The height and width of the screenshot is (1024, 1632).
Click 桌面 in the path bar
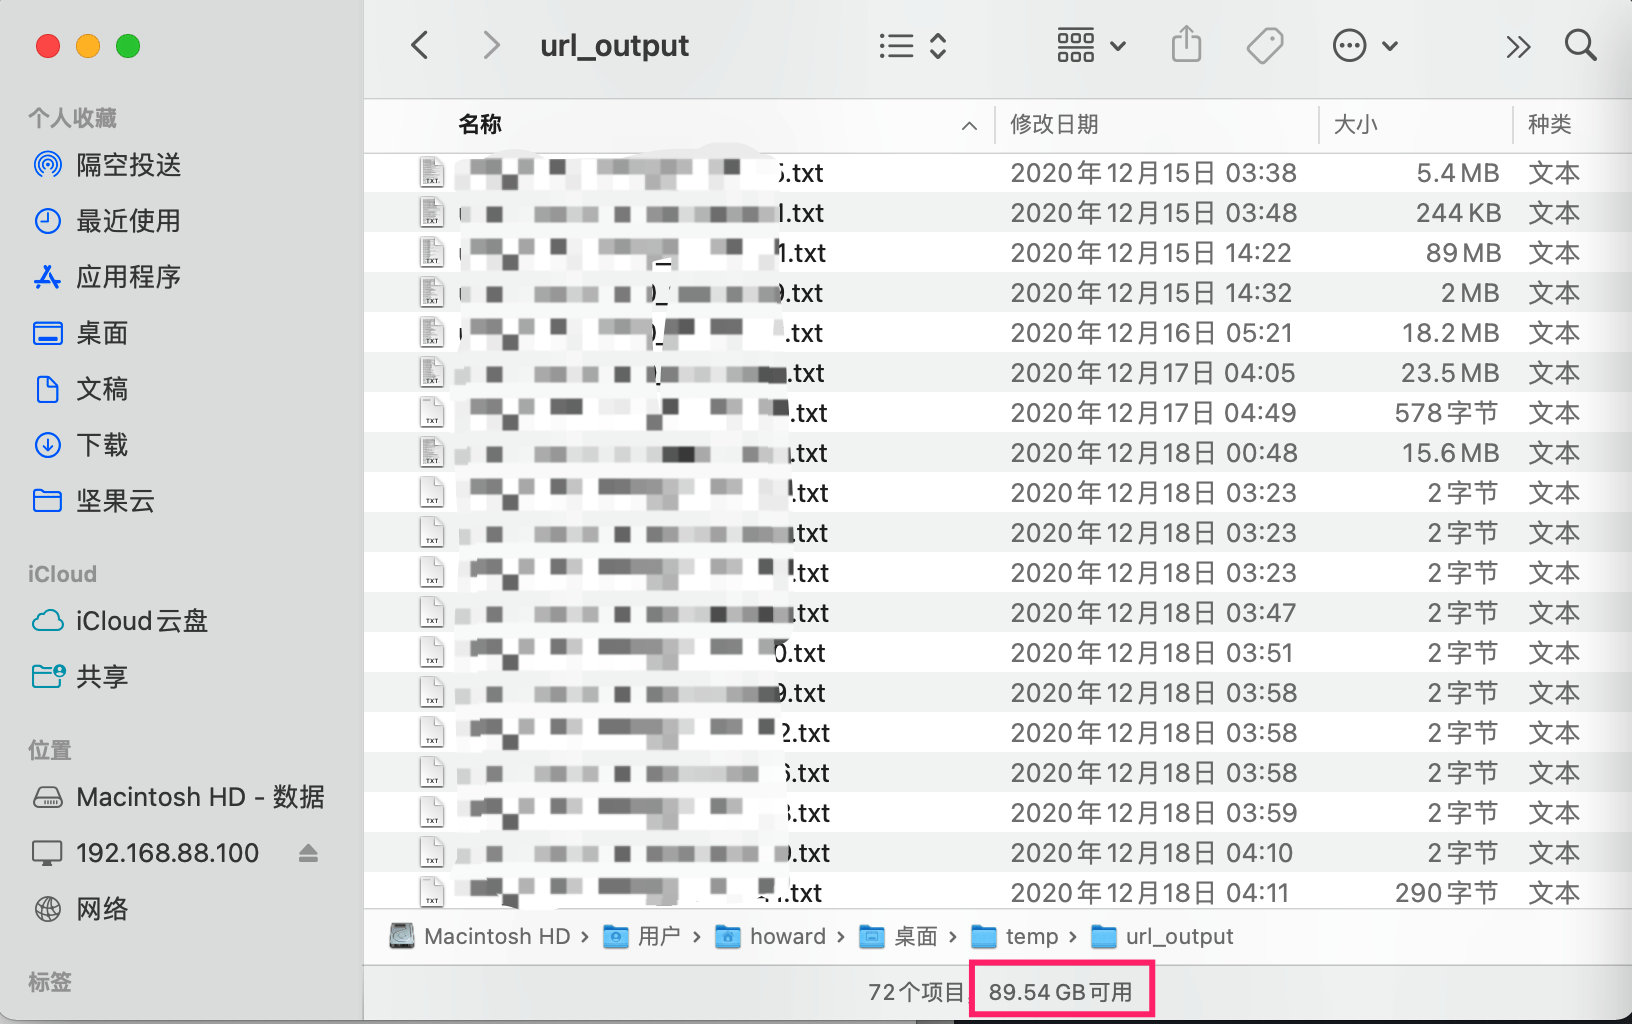pyautogui.click(x=900, y=936)
